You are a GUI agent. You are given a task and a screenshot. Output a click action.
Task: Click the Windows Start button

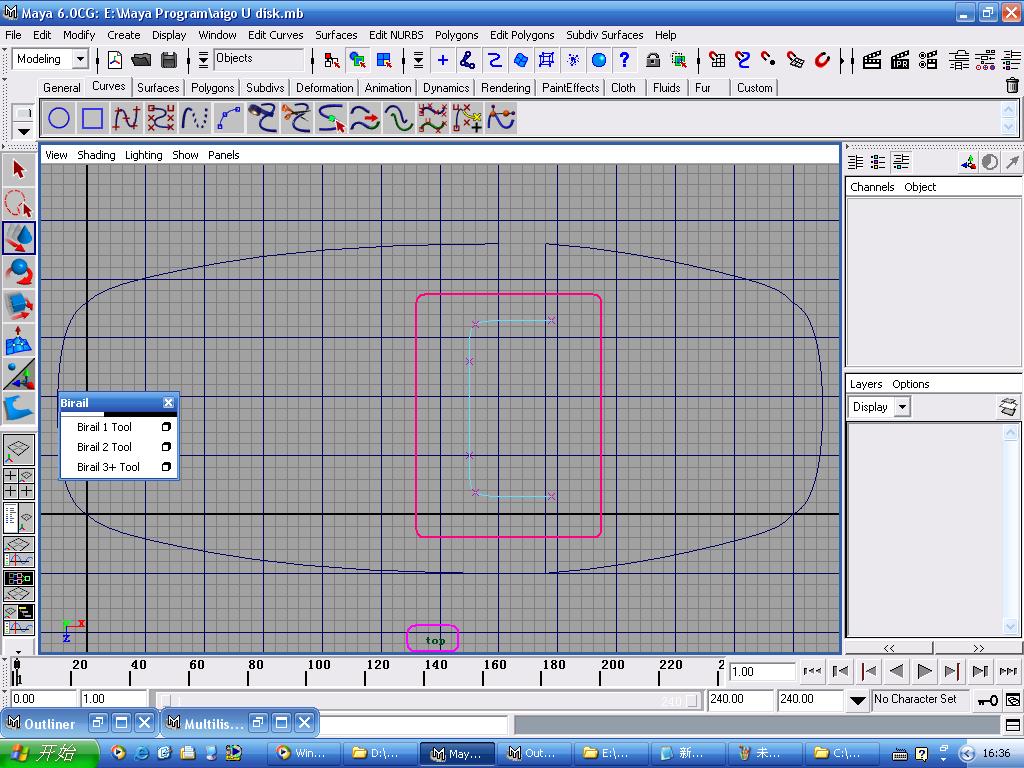click(50, 753)
